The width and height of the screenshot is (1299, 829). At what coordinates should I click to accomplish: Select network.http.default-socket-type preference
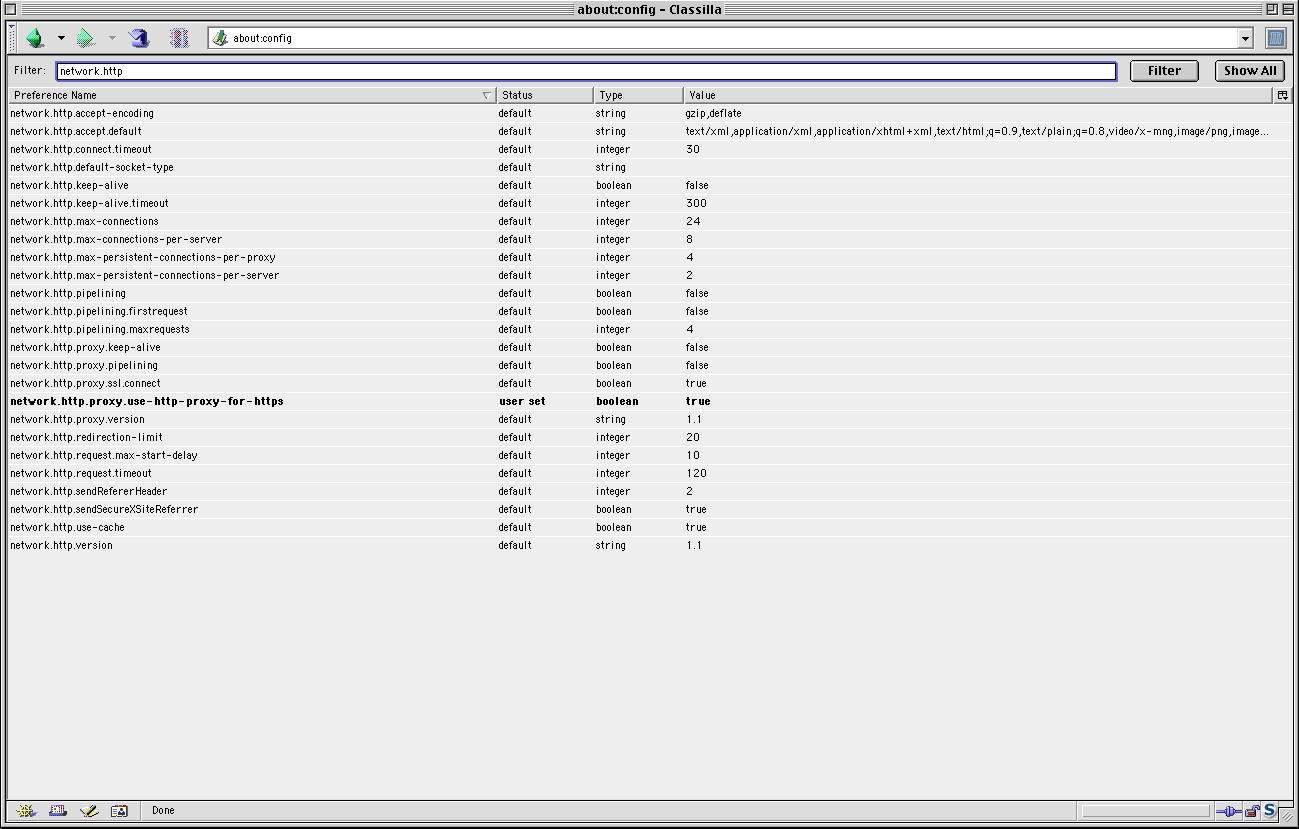tap(650, 167)
